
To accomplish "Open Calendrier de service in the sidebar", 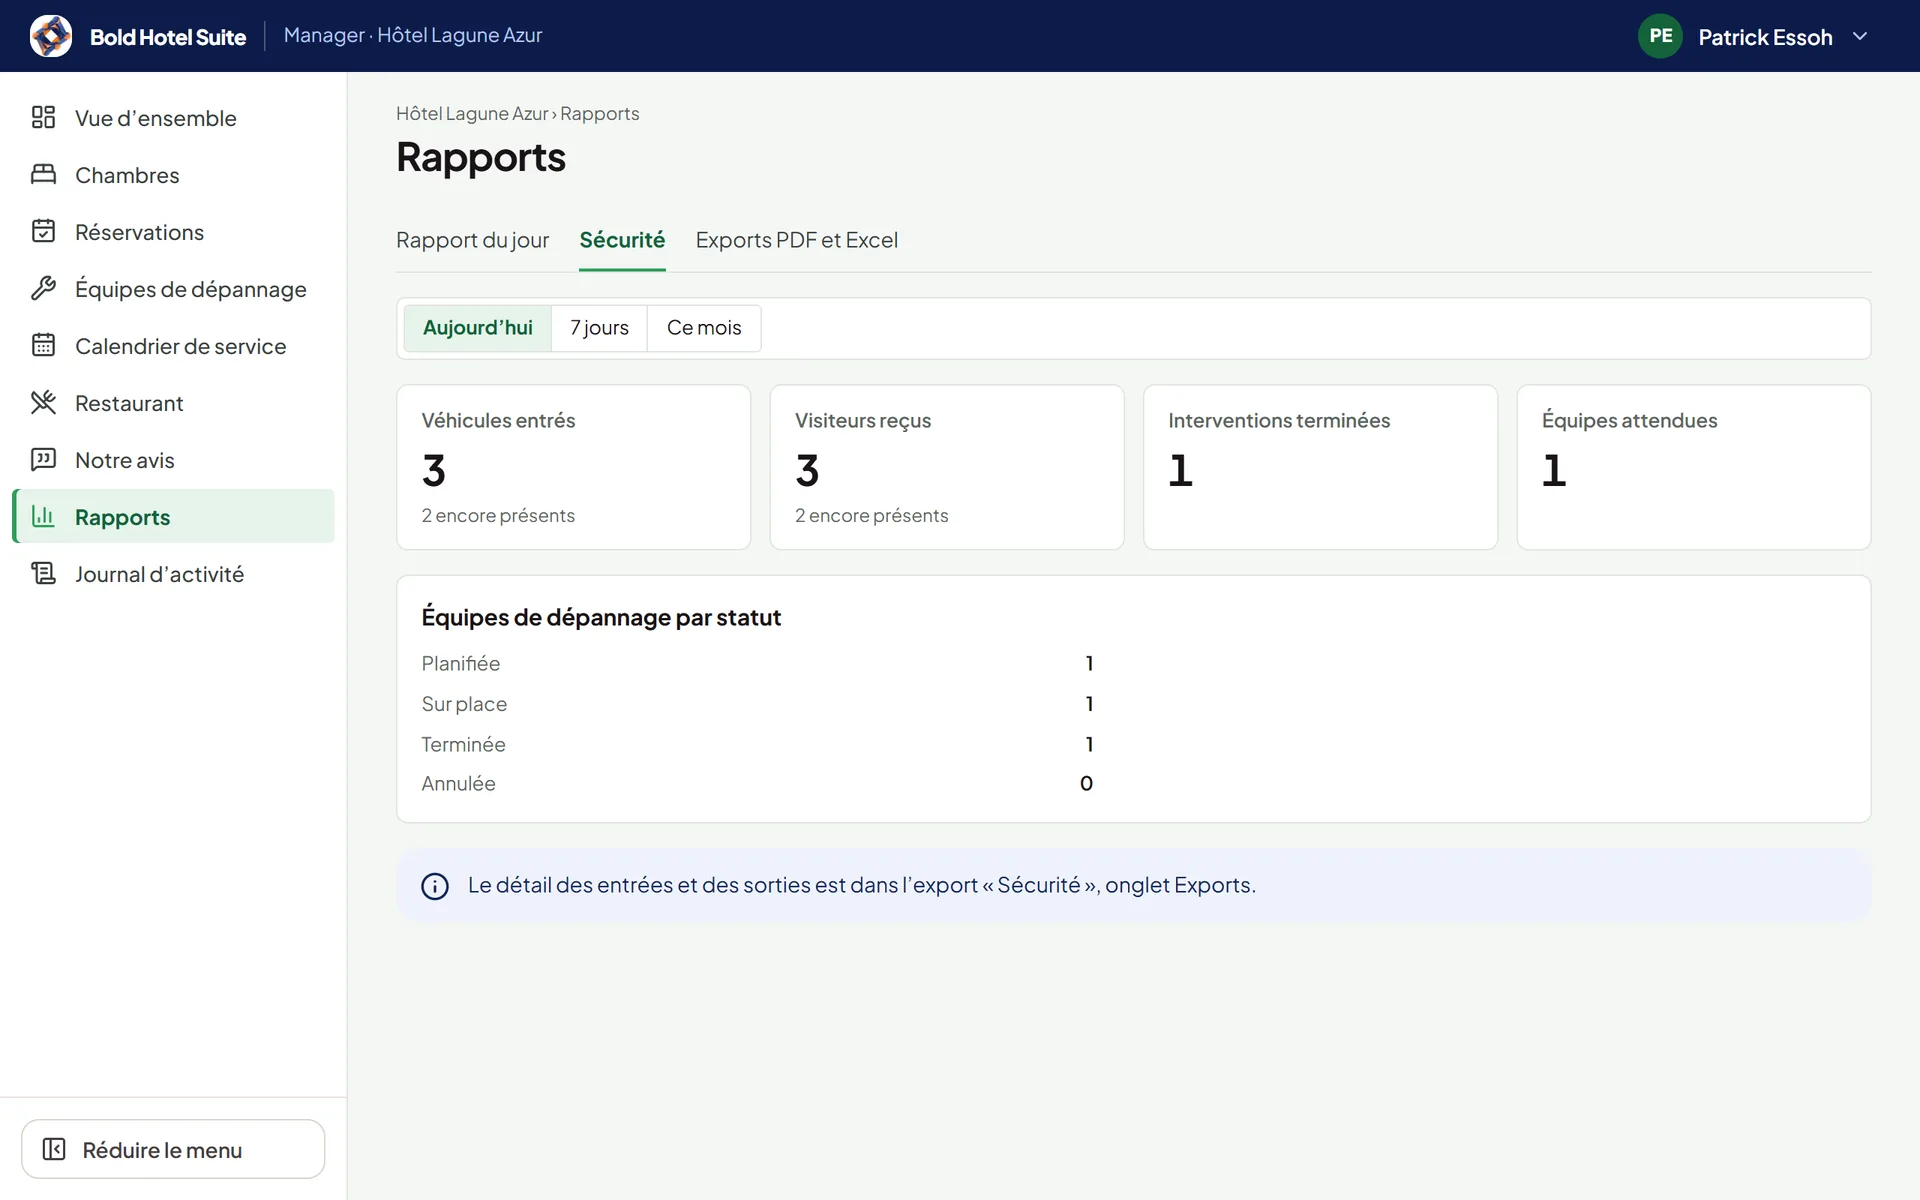I will click(173, 346).
